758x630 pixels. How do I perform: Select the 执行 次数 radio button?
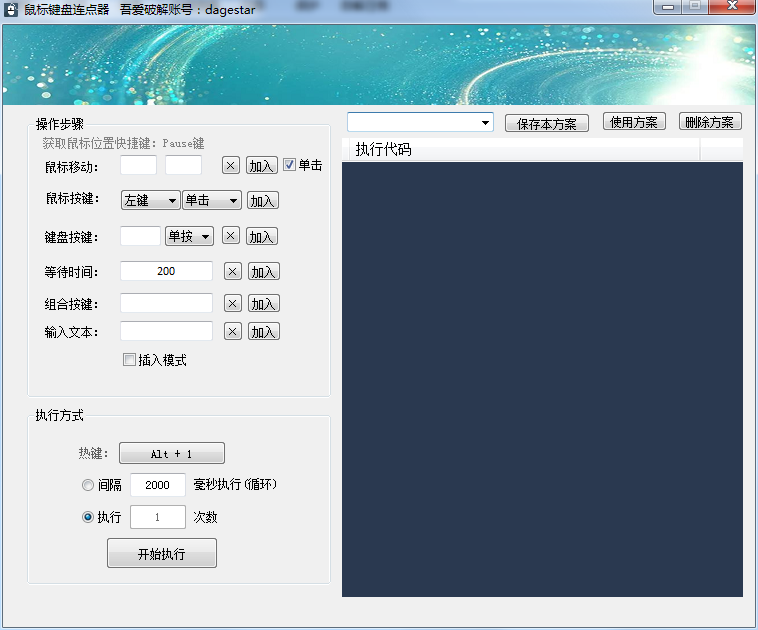tap(88, 517)
